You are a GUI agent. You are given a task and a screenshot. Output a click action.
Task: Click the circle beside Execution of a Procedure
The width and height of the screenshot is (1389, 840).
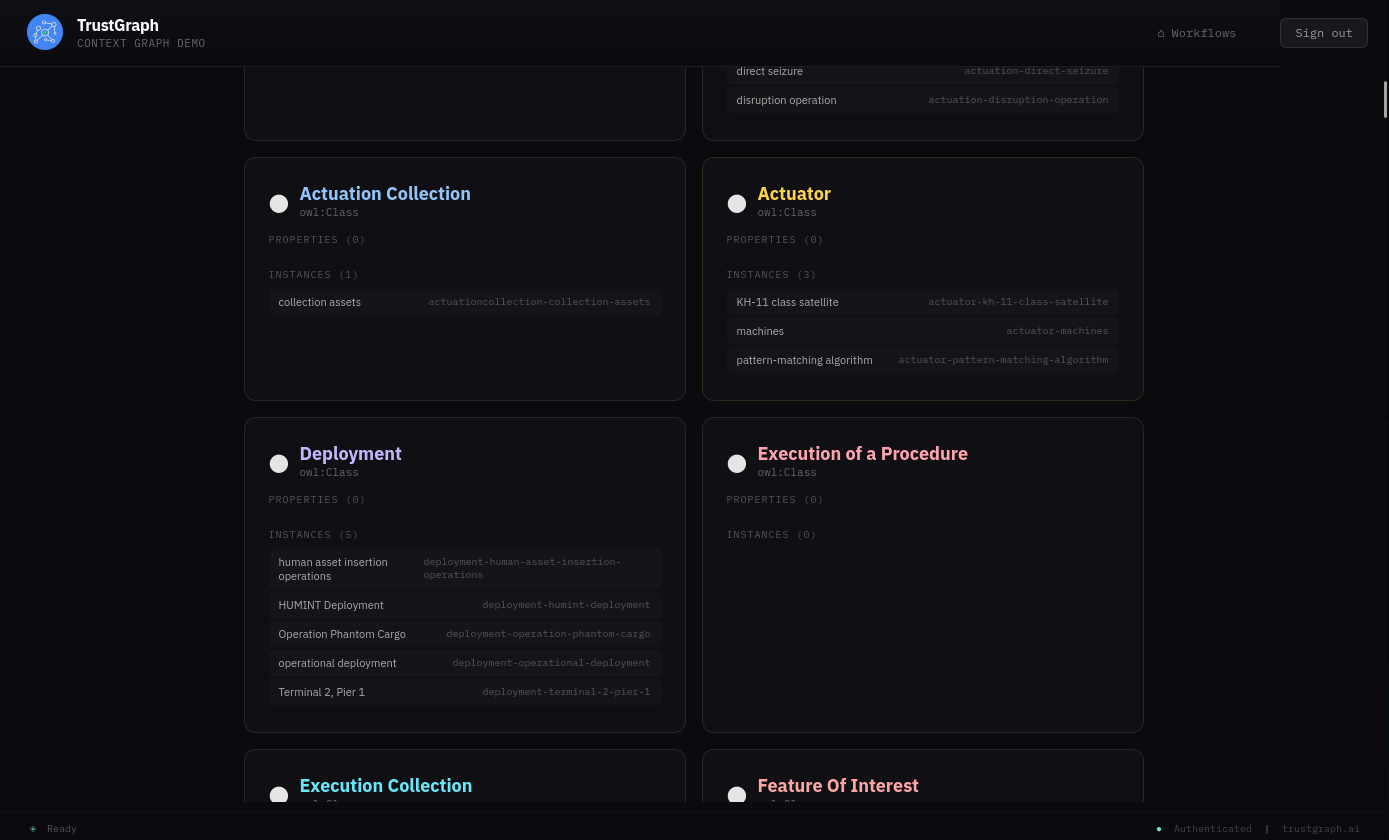pos(737,464)
